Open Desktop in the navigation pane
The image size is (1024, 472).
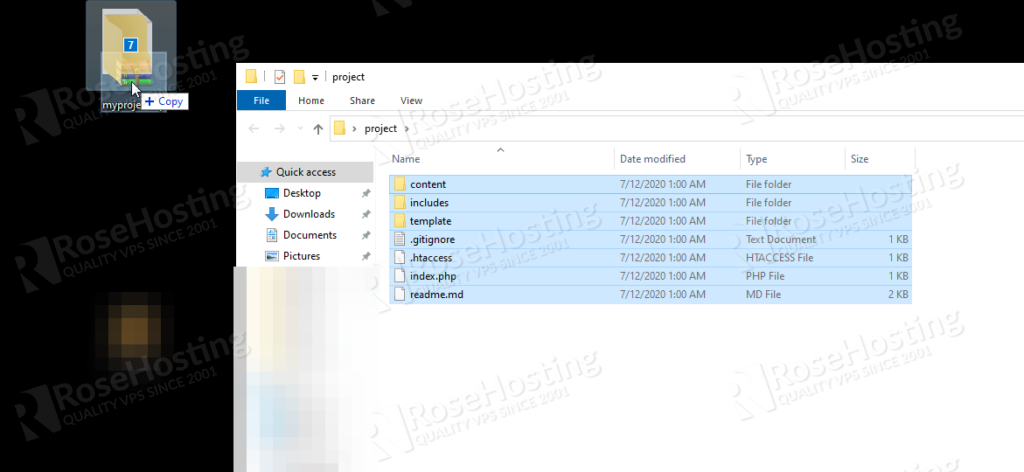pos(302,193)
